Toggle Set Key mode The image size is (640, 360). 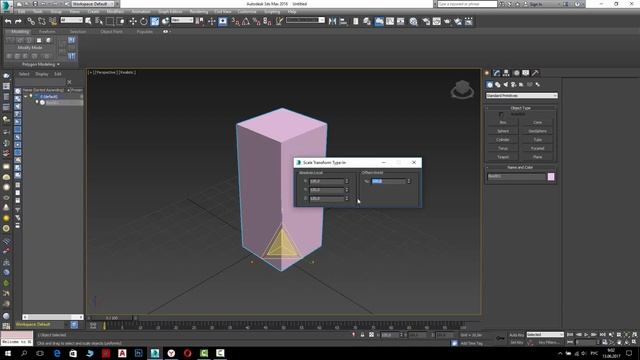(x=516, y=342)
